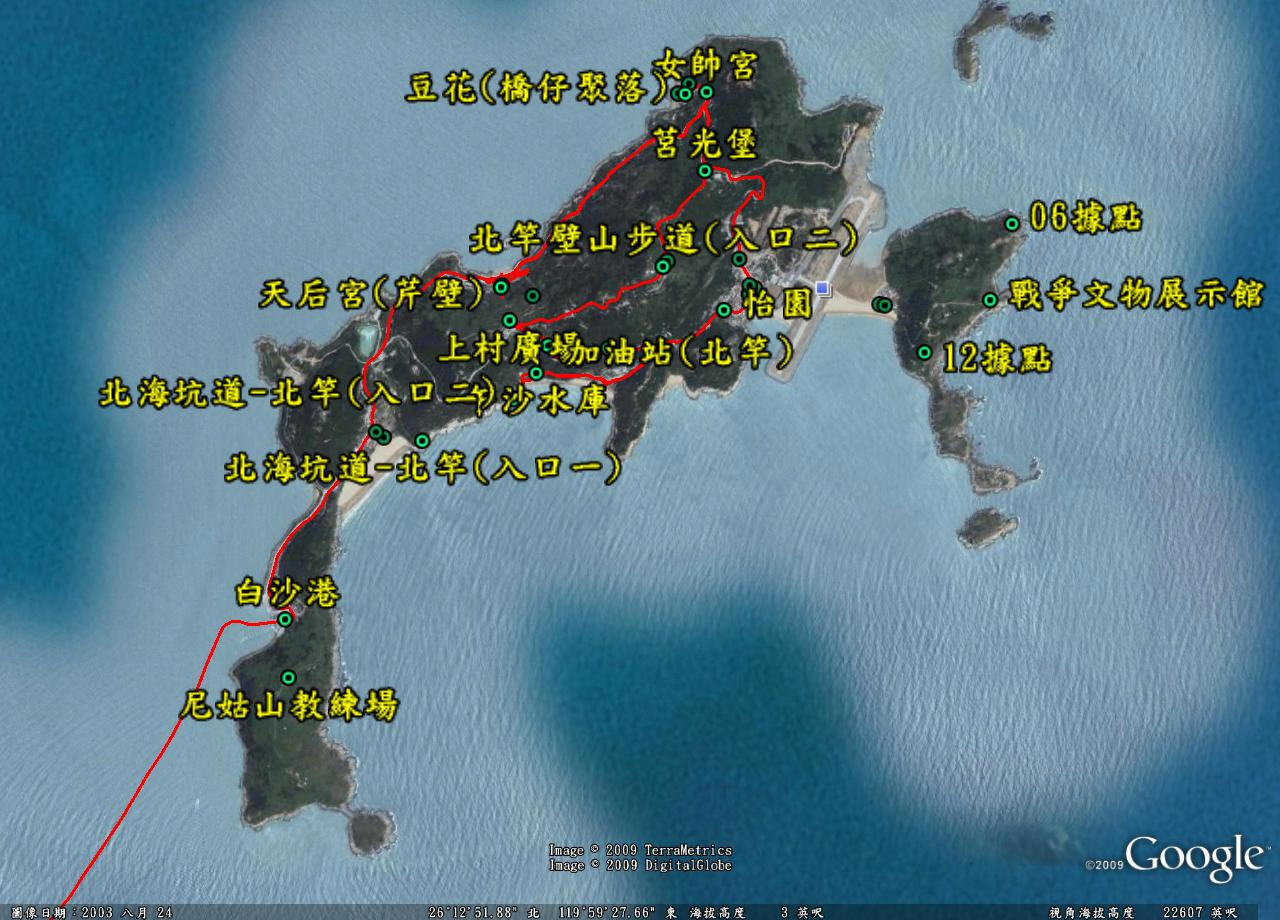1280x920 pixels.
Task: Click the 女帥宮 placemark marker
Action: (706, 92)
